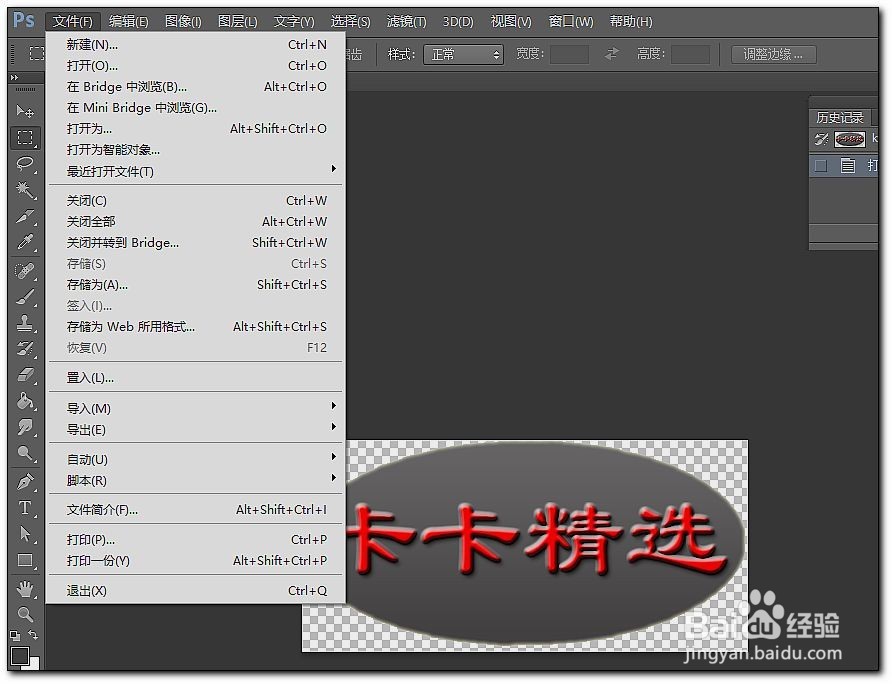Open the 文件(F) menu
This screenshot has height=684, width=892.
coord(73,22)
